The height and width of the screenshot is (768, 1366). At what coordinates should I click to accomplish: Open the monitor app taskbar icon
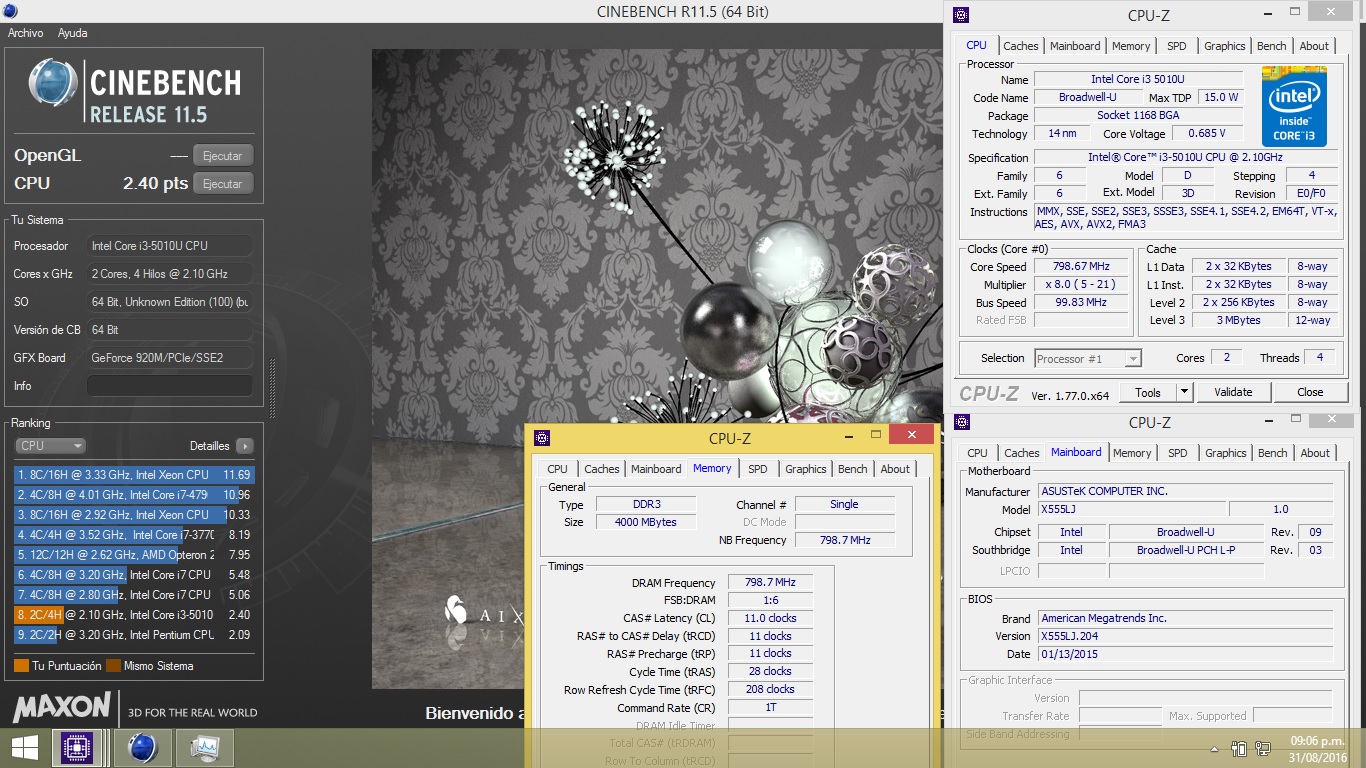pyautogui.click(x=205, y=747)
